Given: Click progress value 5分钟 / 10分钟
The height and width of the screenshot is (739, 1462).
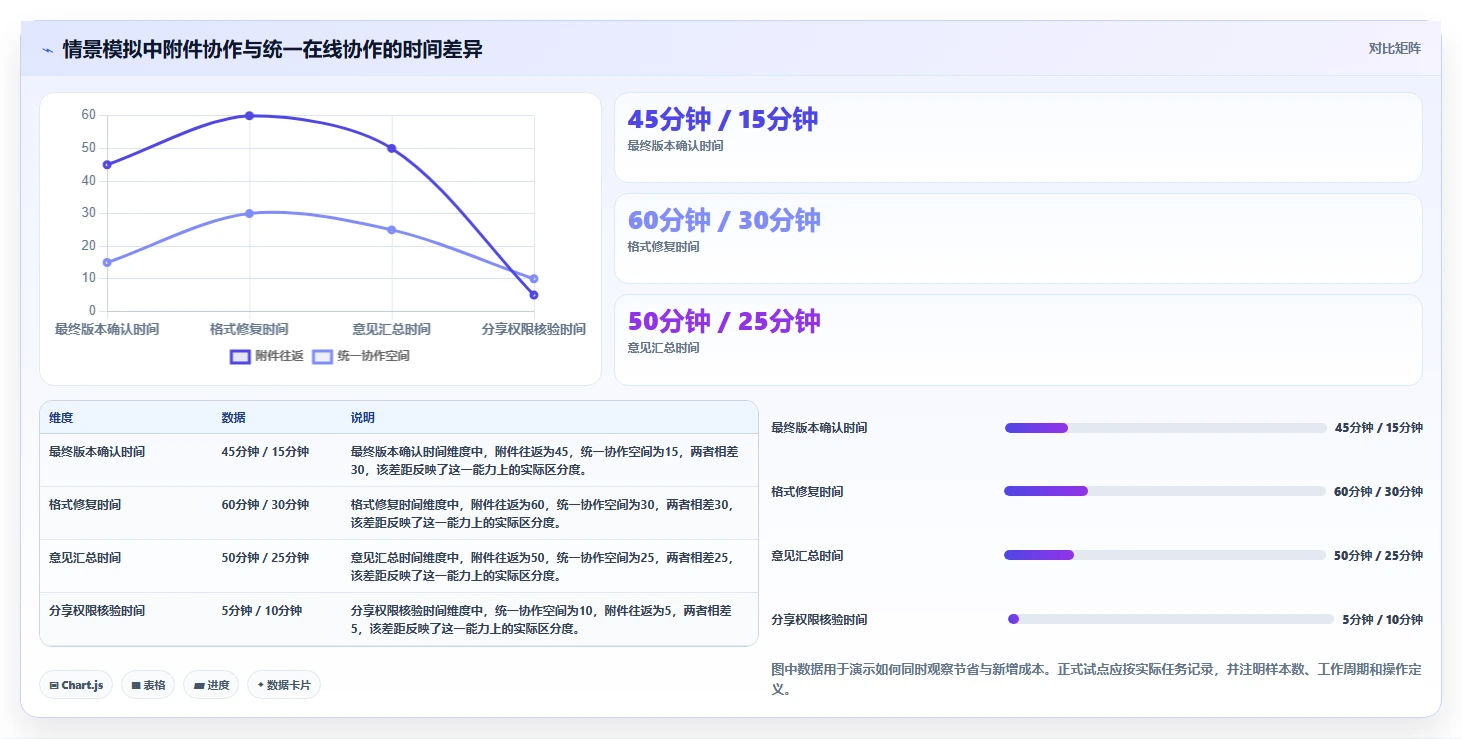Looking at the screenshot, I should 1382,620.
